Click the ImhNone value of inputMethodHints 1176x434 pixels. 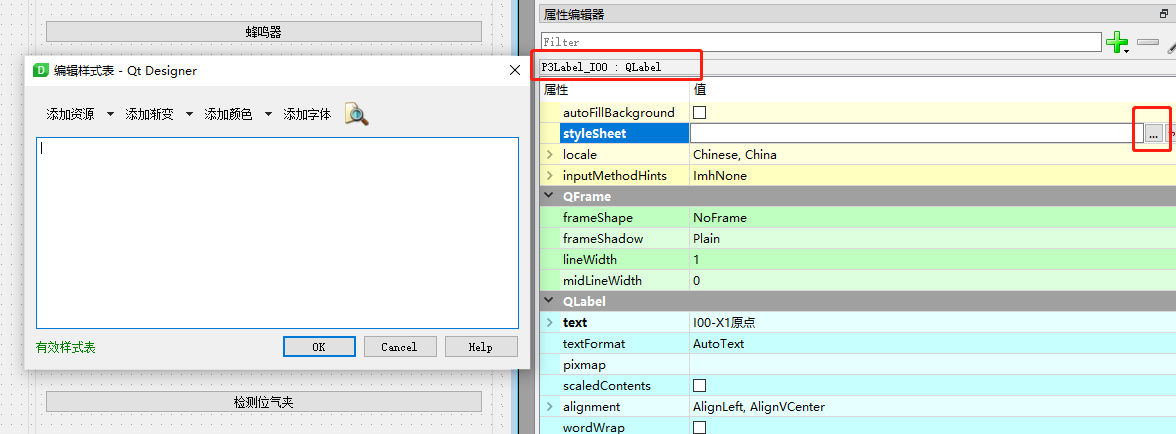pos(720,175)
